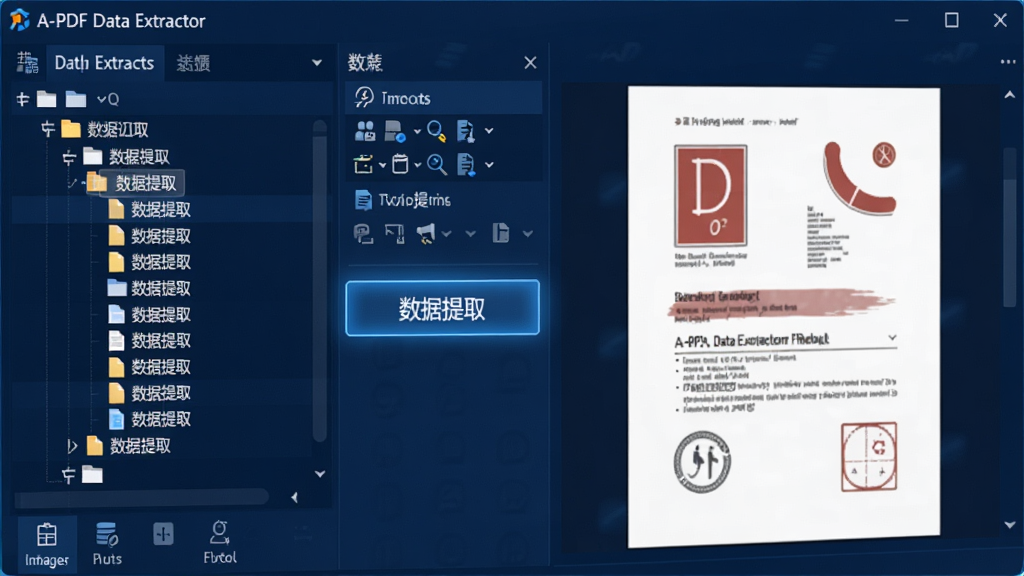Switch to the tab right of Dath Extracts

[193, 63]
